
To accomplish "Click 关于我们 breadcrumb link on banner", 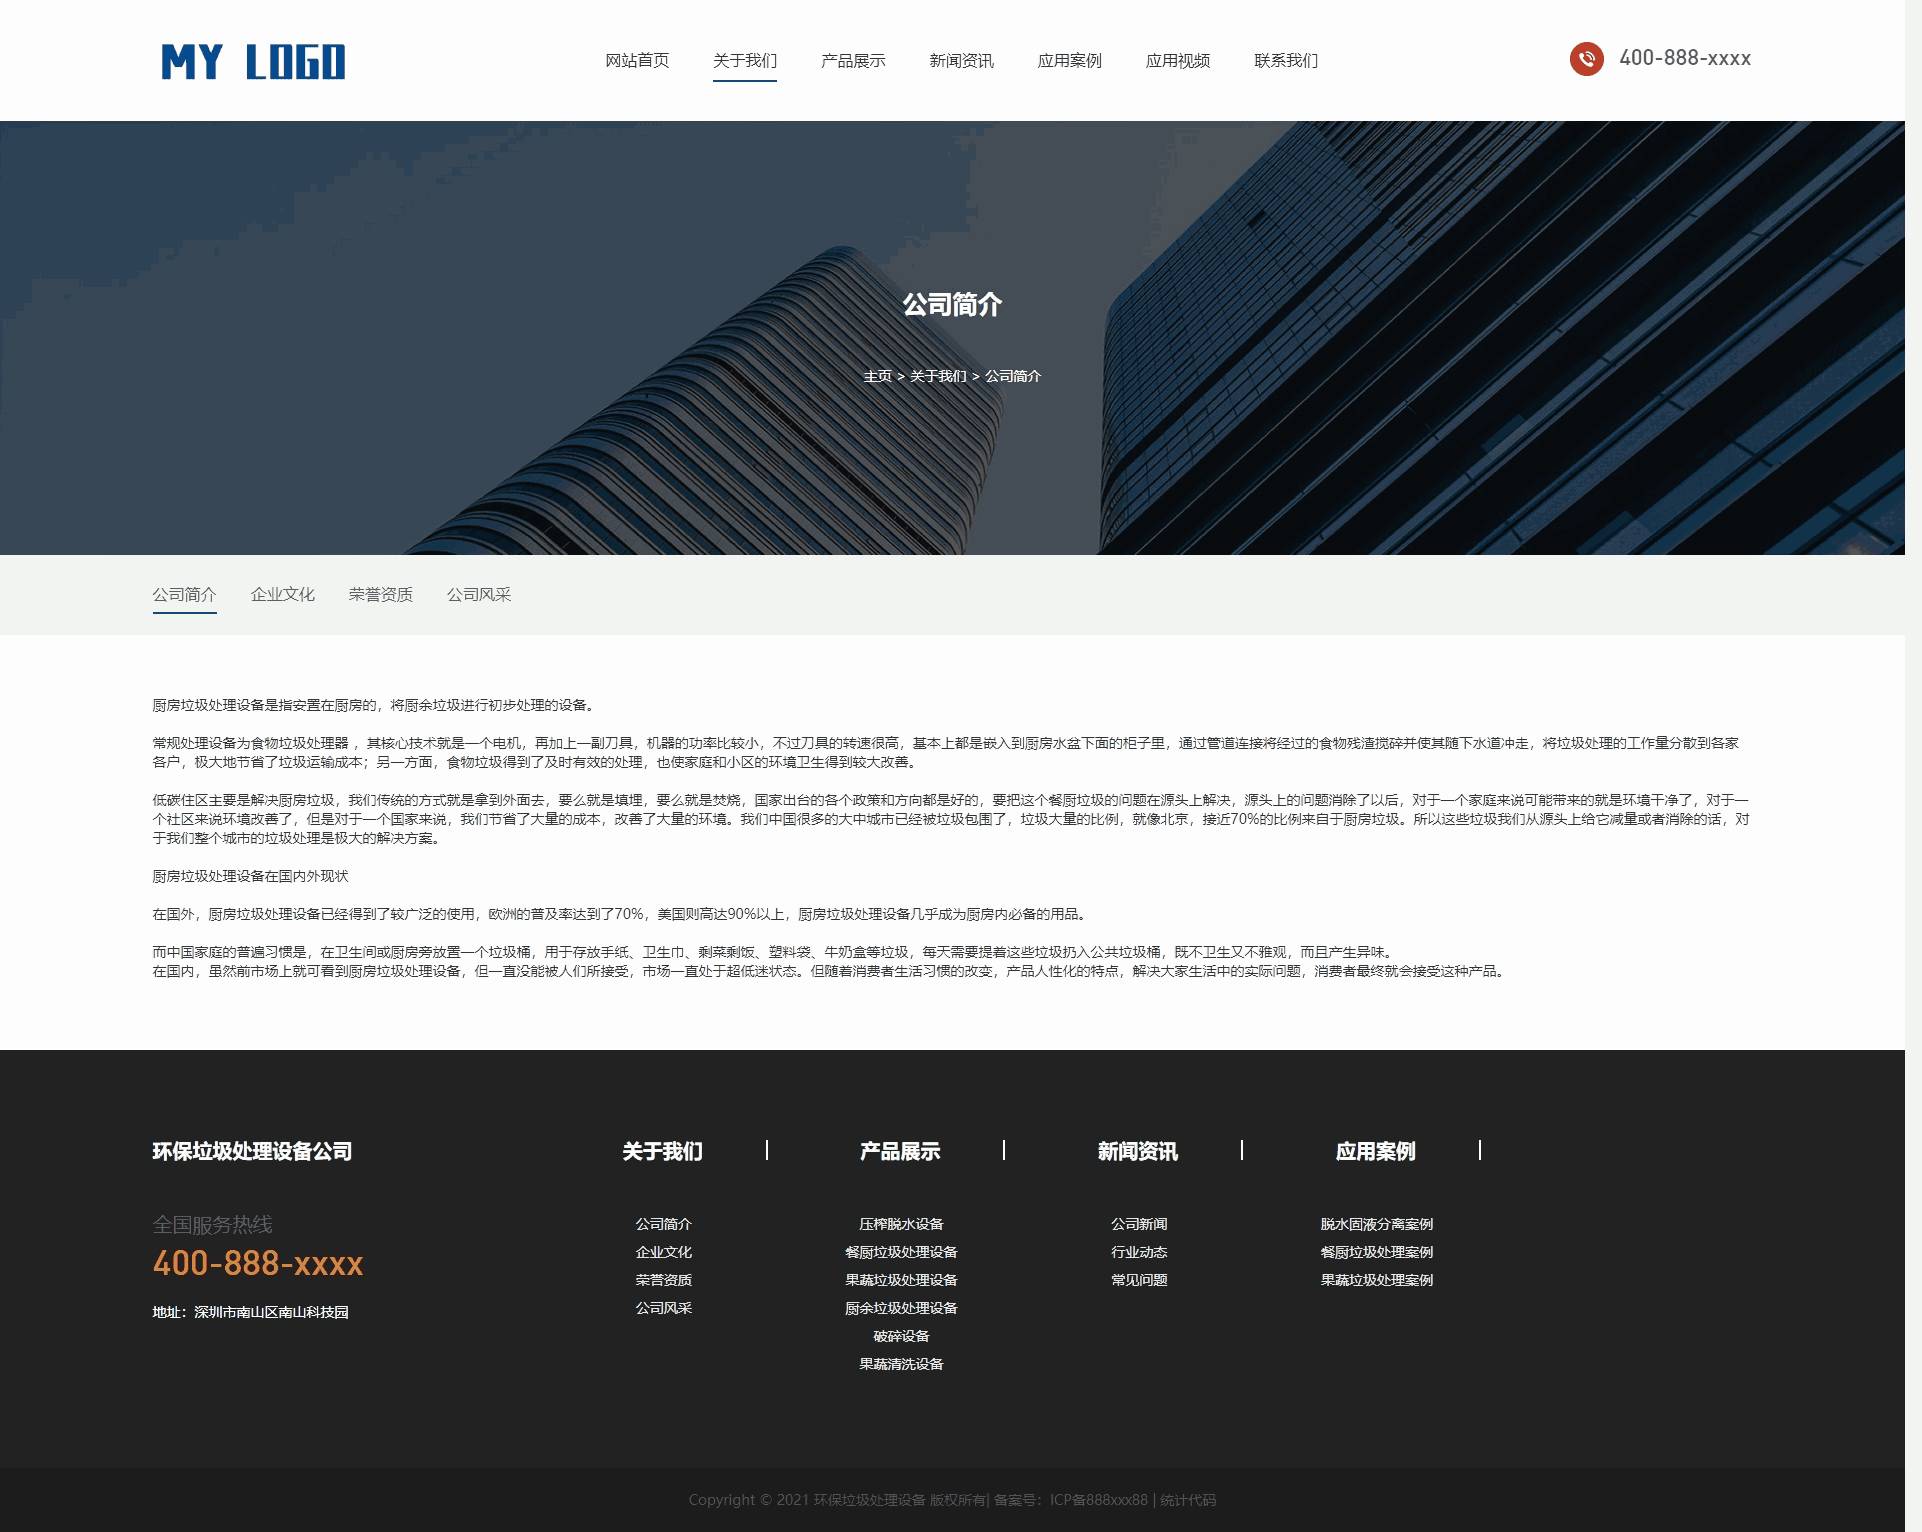I will point(938,376).
